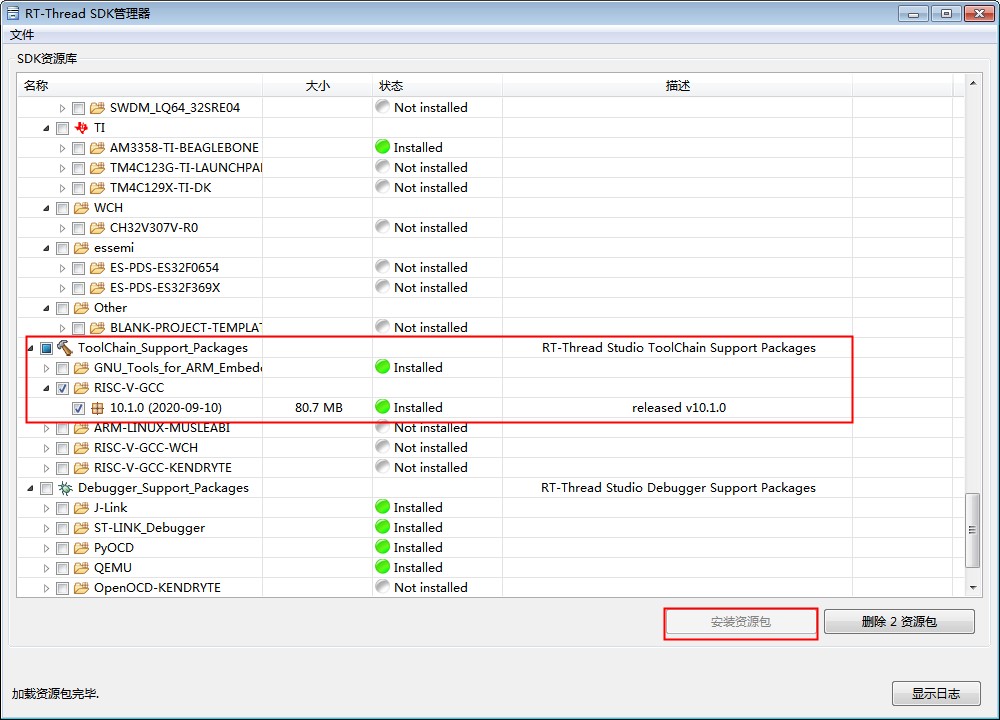
Task: Click the OpenOCD-KENDRYTE folder icon
Action: click(x=81, y=588)
